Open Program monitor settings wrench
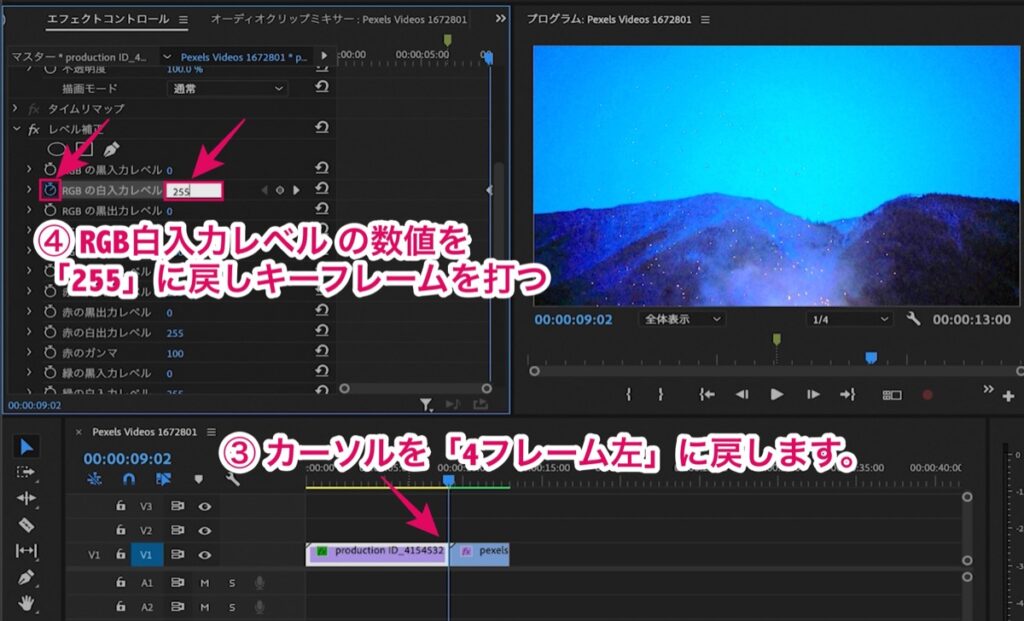Viewport: 1024px width, 621px height. tap(913, 319)
